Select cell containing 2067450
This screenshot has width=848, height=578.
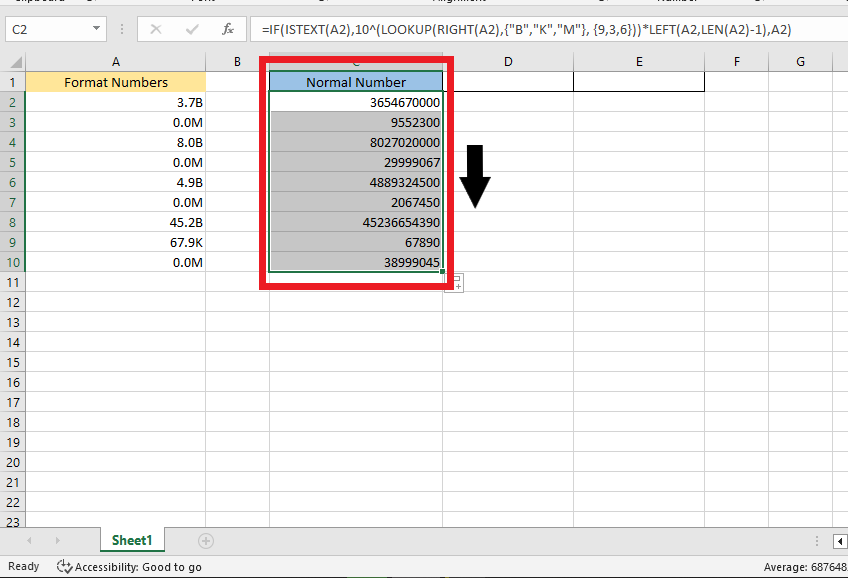tap(356, 202)
